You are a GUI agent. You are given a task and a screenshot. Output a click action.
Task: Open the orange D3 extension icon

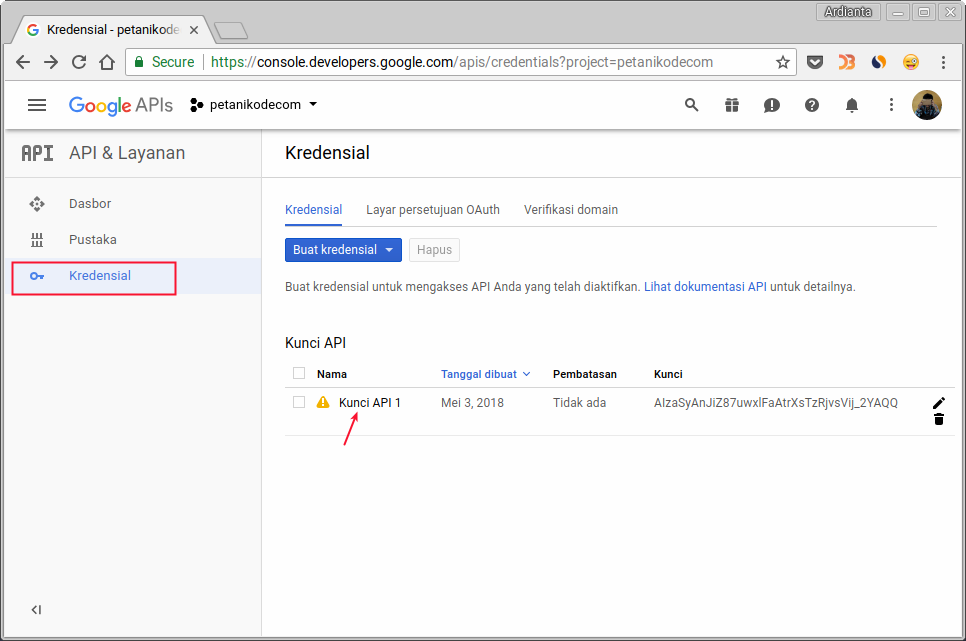tap(847, 62)
